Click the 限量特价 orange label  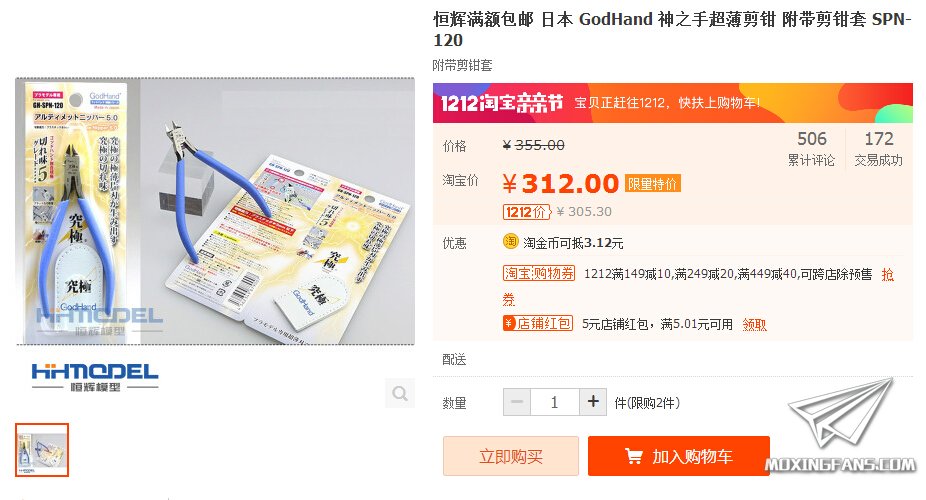pyautogui.click(x=653, y=184)
